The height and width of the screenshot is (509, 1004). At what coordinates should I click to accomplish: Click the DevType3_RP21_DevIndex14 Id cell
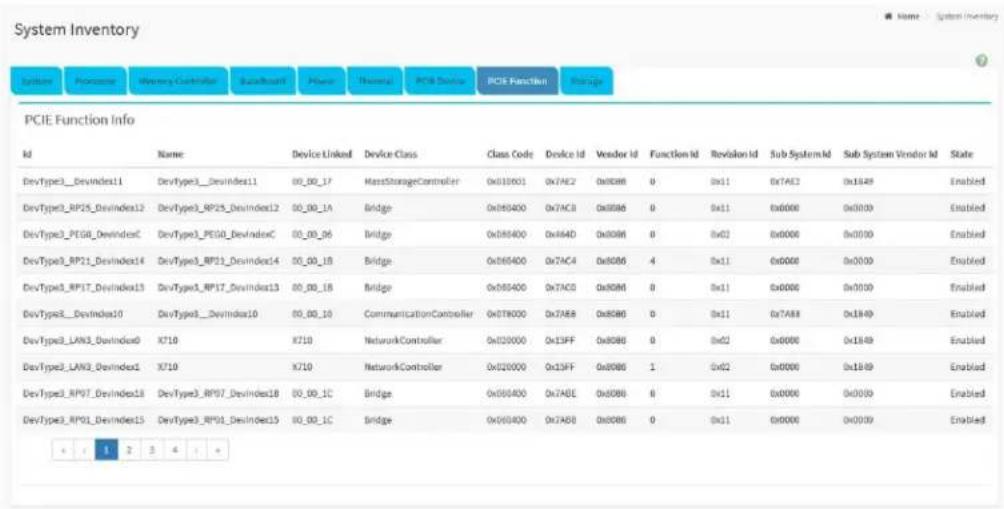pos(84,261)
